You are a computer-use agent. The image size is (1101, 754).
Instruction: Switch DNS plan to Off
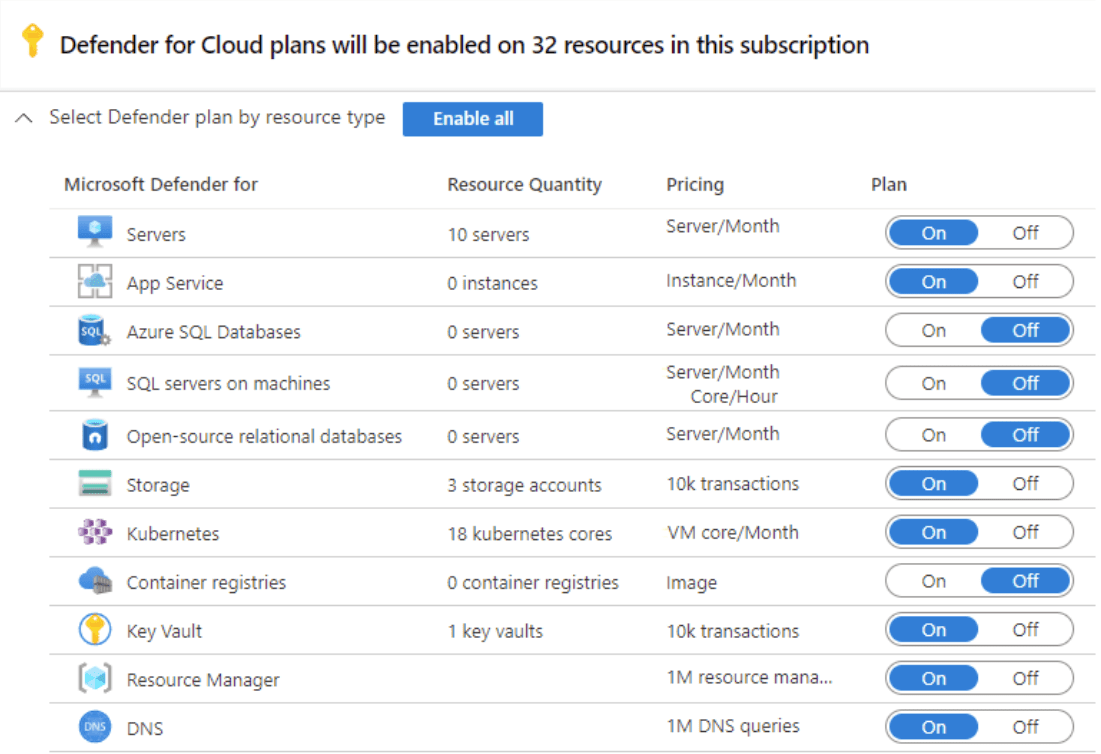click(1025, 727)
